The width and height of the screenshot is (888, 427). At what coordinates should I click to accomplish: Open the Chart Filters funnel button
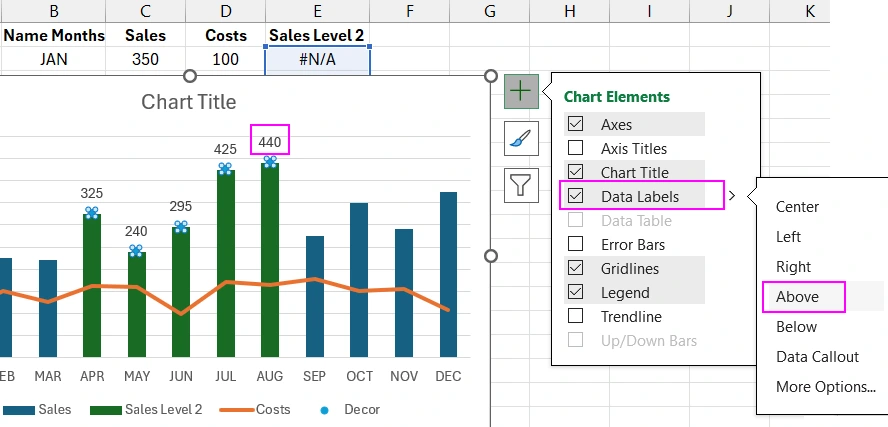click(x=521, y=185)
